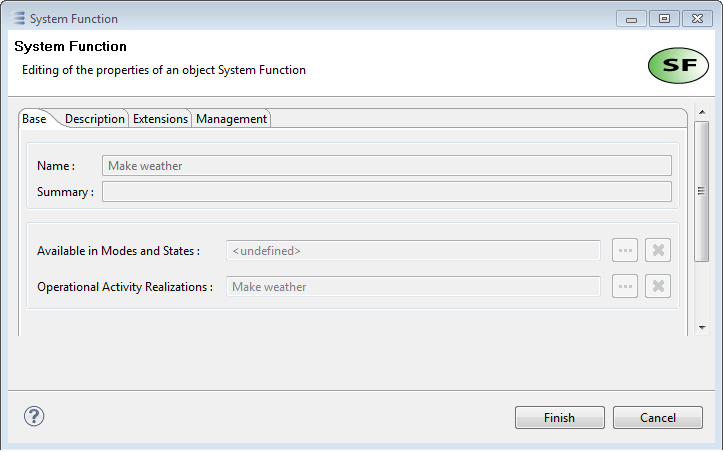Clear the Available in Modes and States value

pyautogui.click(x=657, y=250)
